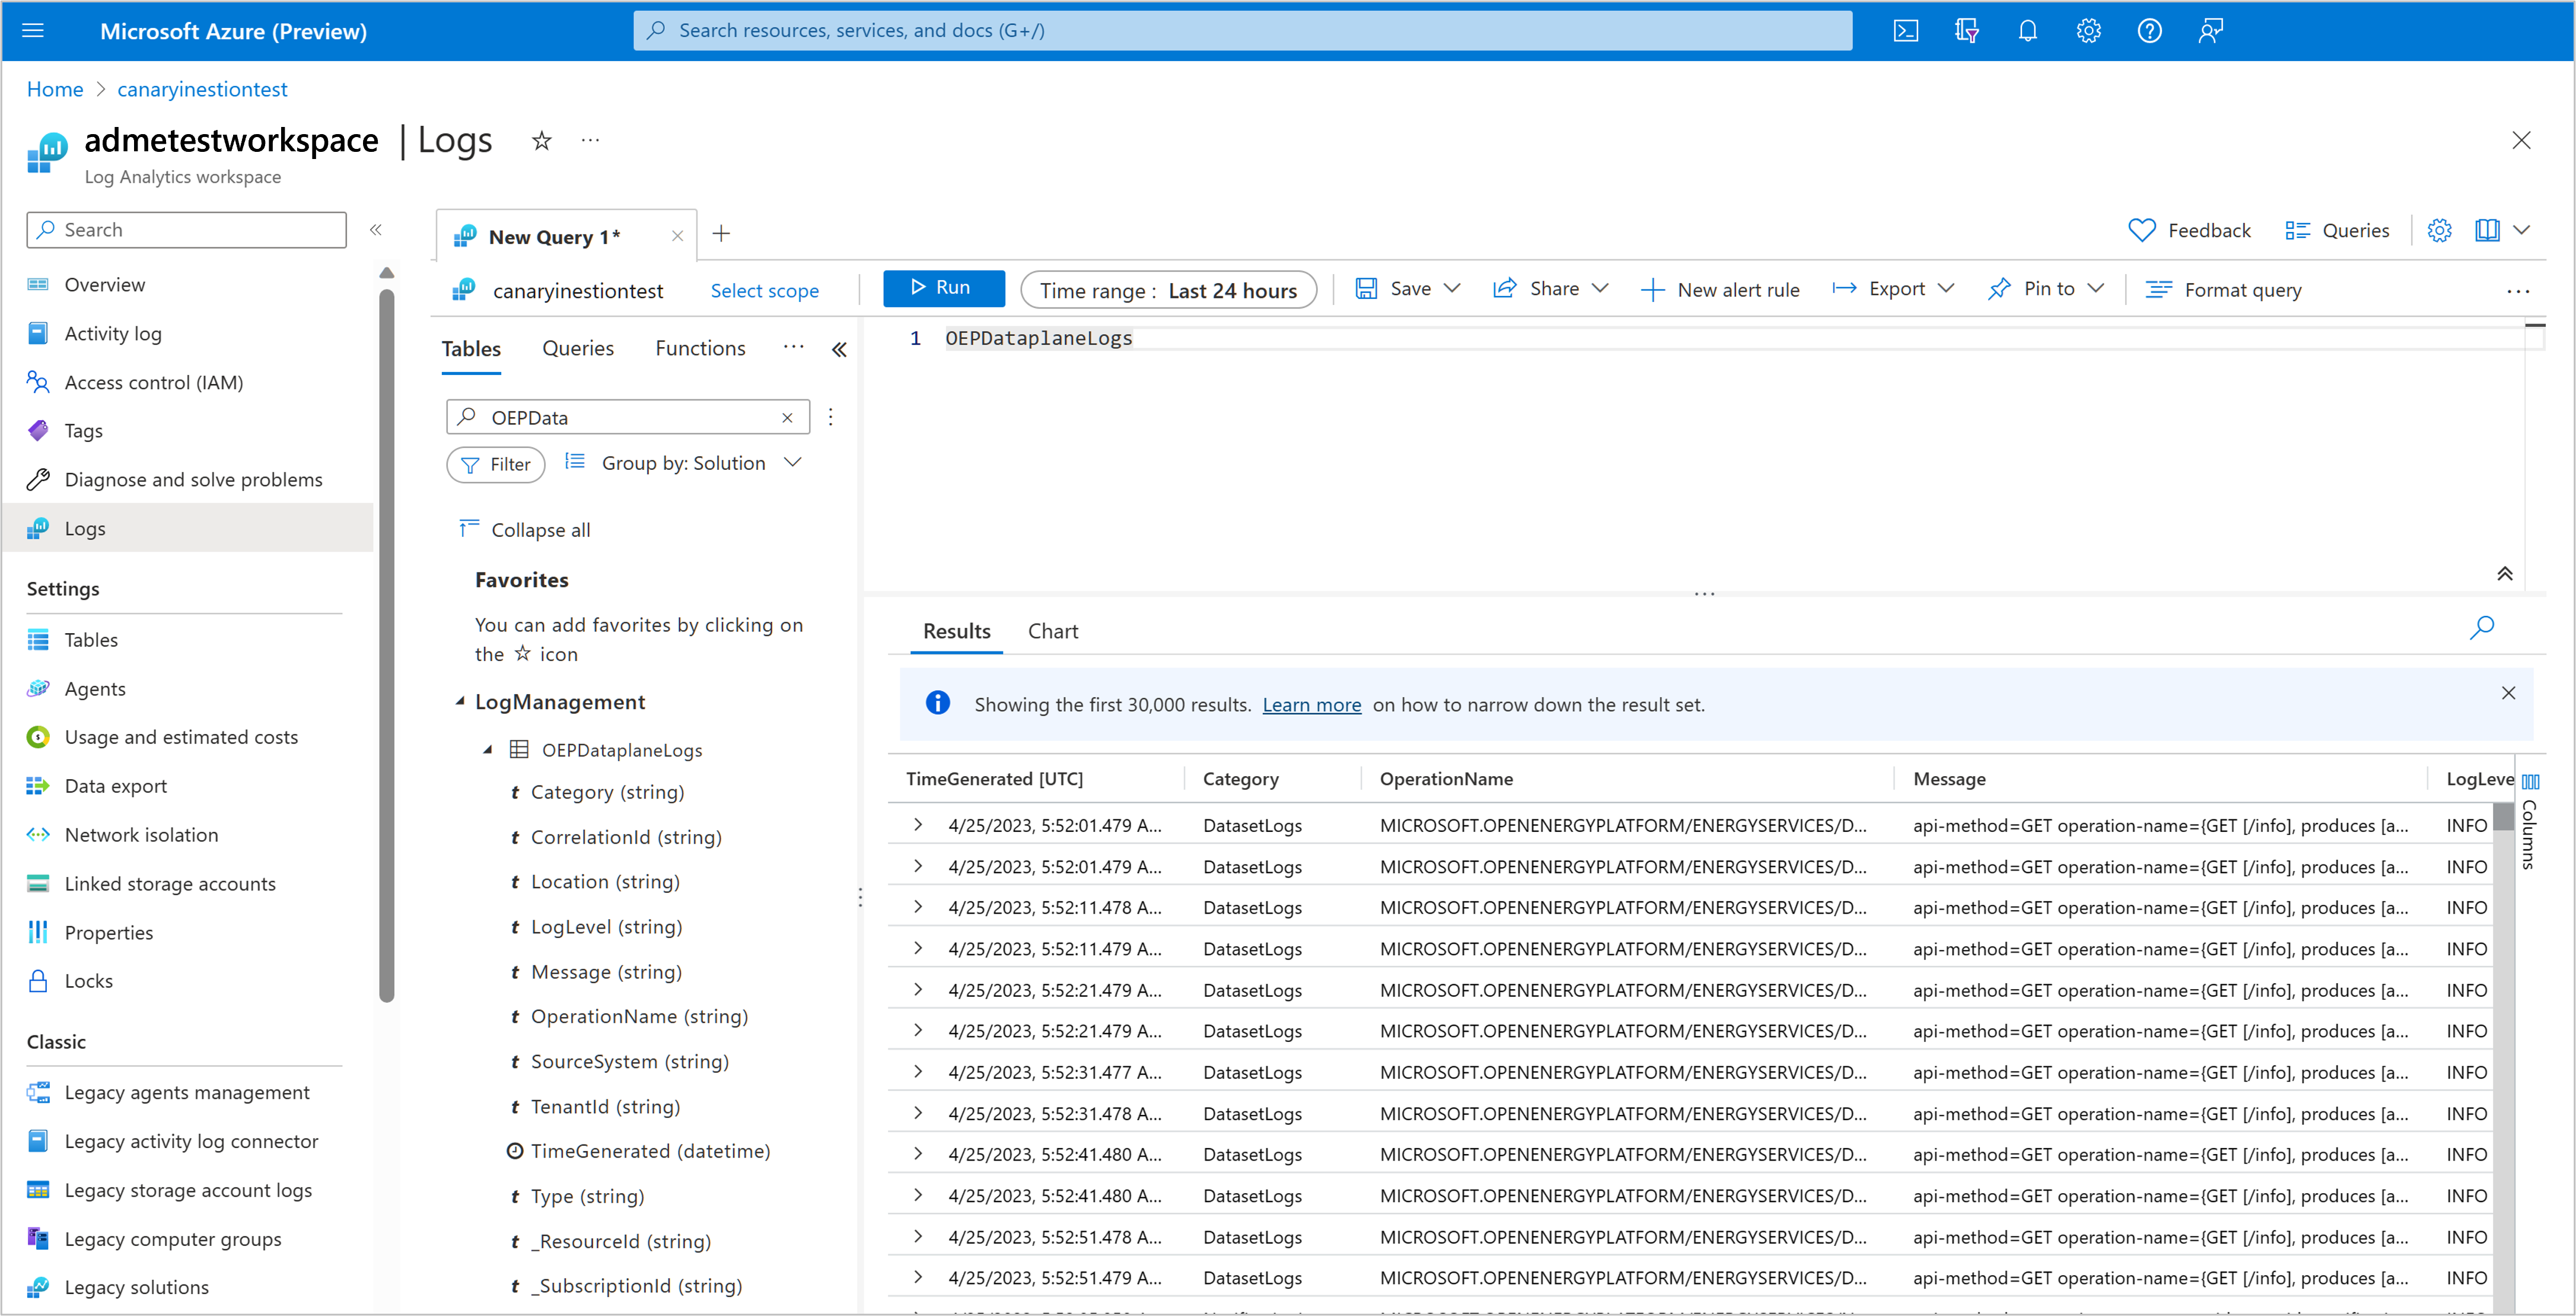The image size is (2576, 1316).
Task: Open the portal hamburger menu
Action: (x=33, y=30)
